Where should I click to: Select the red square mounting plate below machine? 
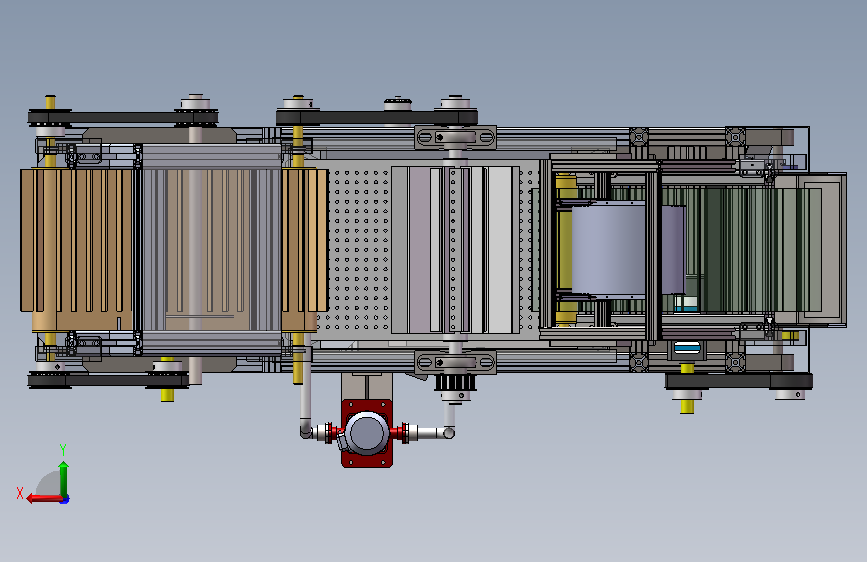click(367, 433)
